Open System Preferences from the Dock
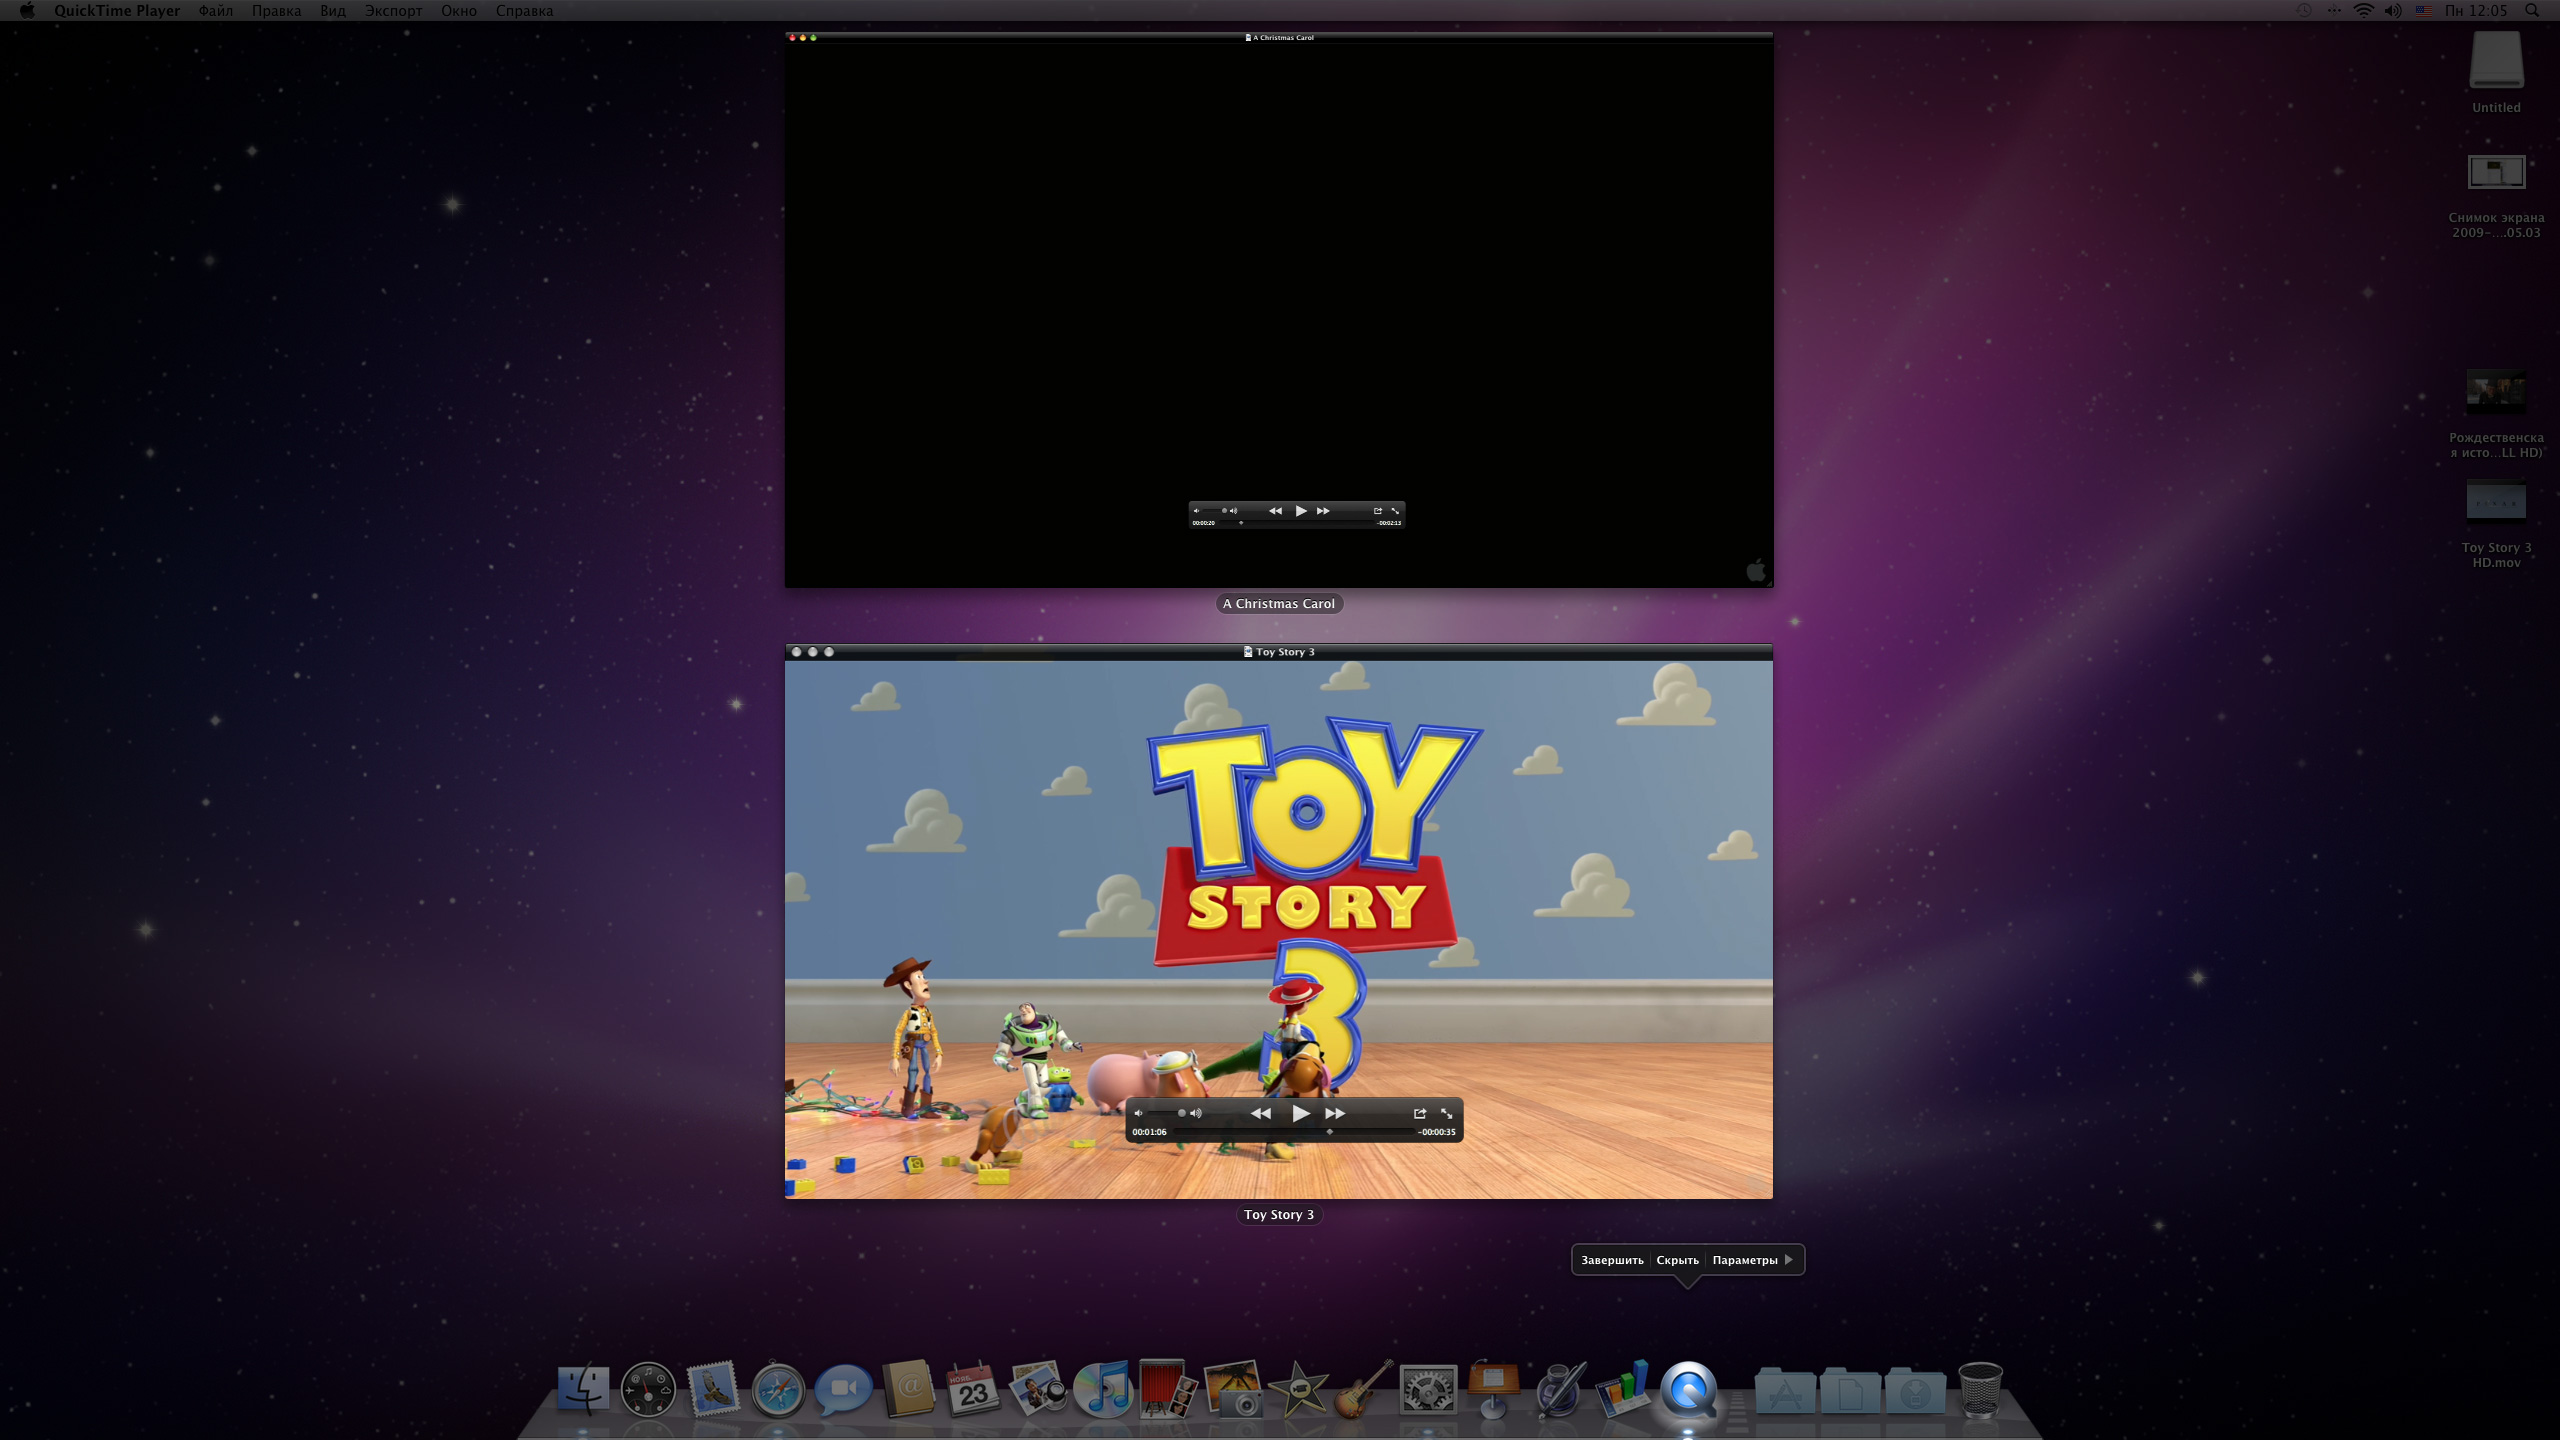Image resolution: width=2560 pixels, height=1440 pixels. [x=1428, y=1388]
